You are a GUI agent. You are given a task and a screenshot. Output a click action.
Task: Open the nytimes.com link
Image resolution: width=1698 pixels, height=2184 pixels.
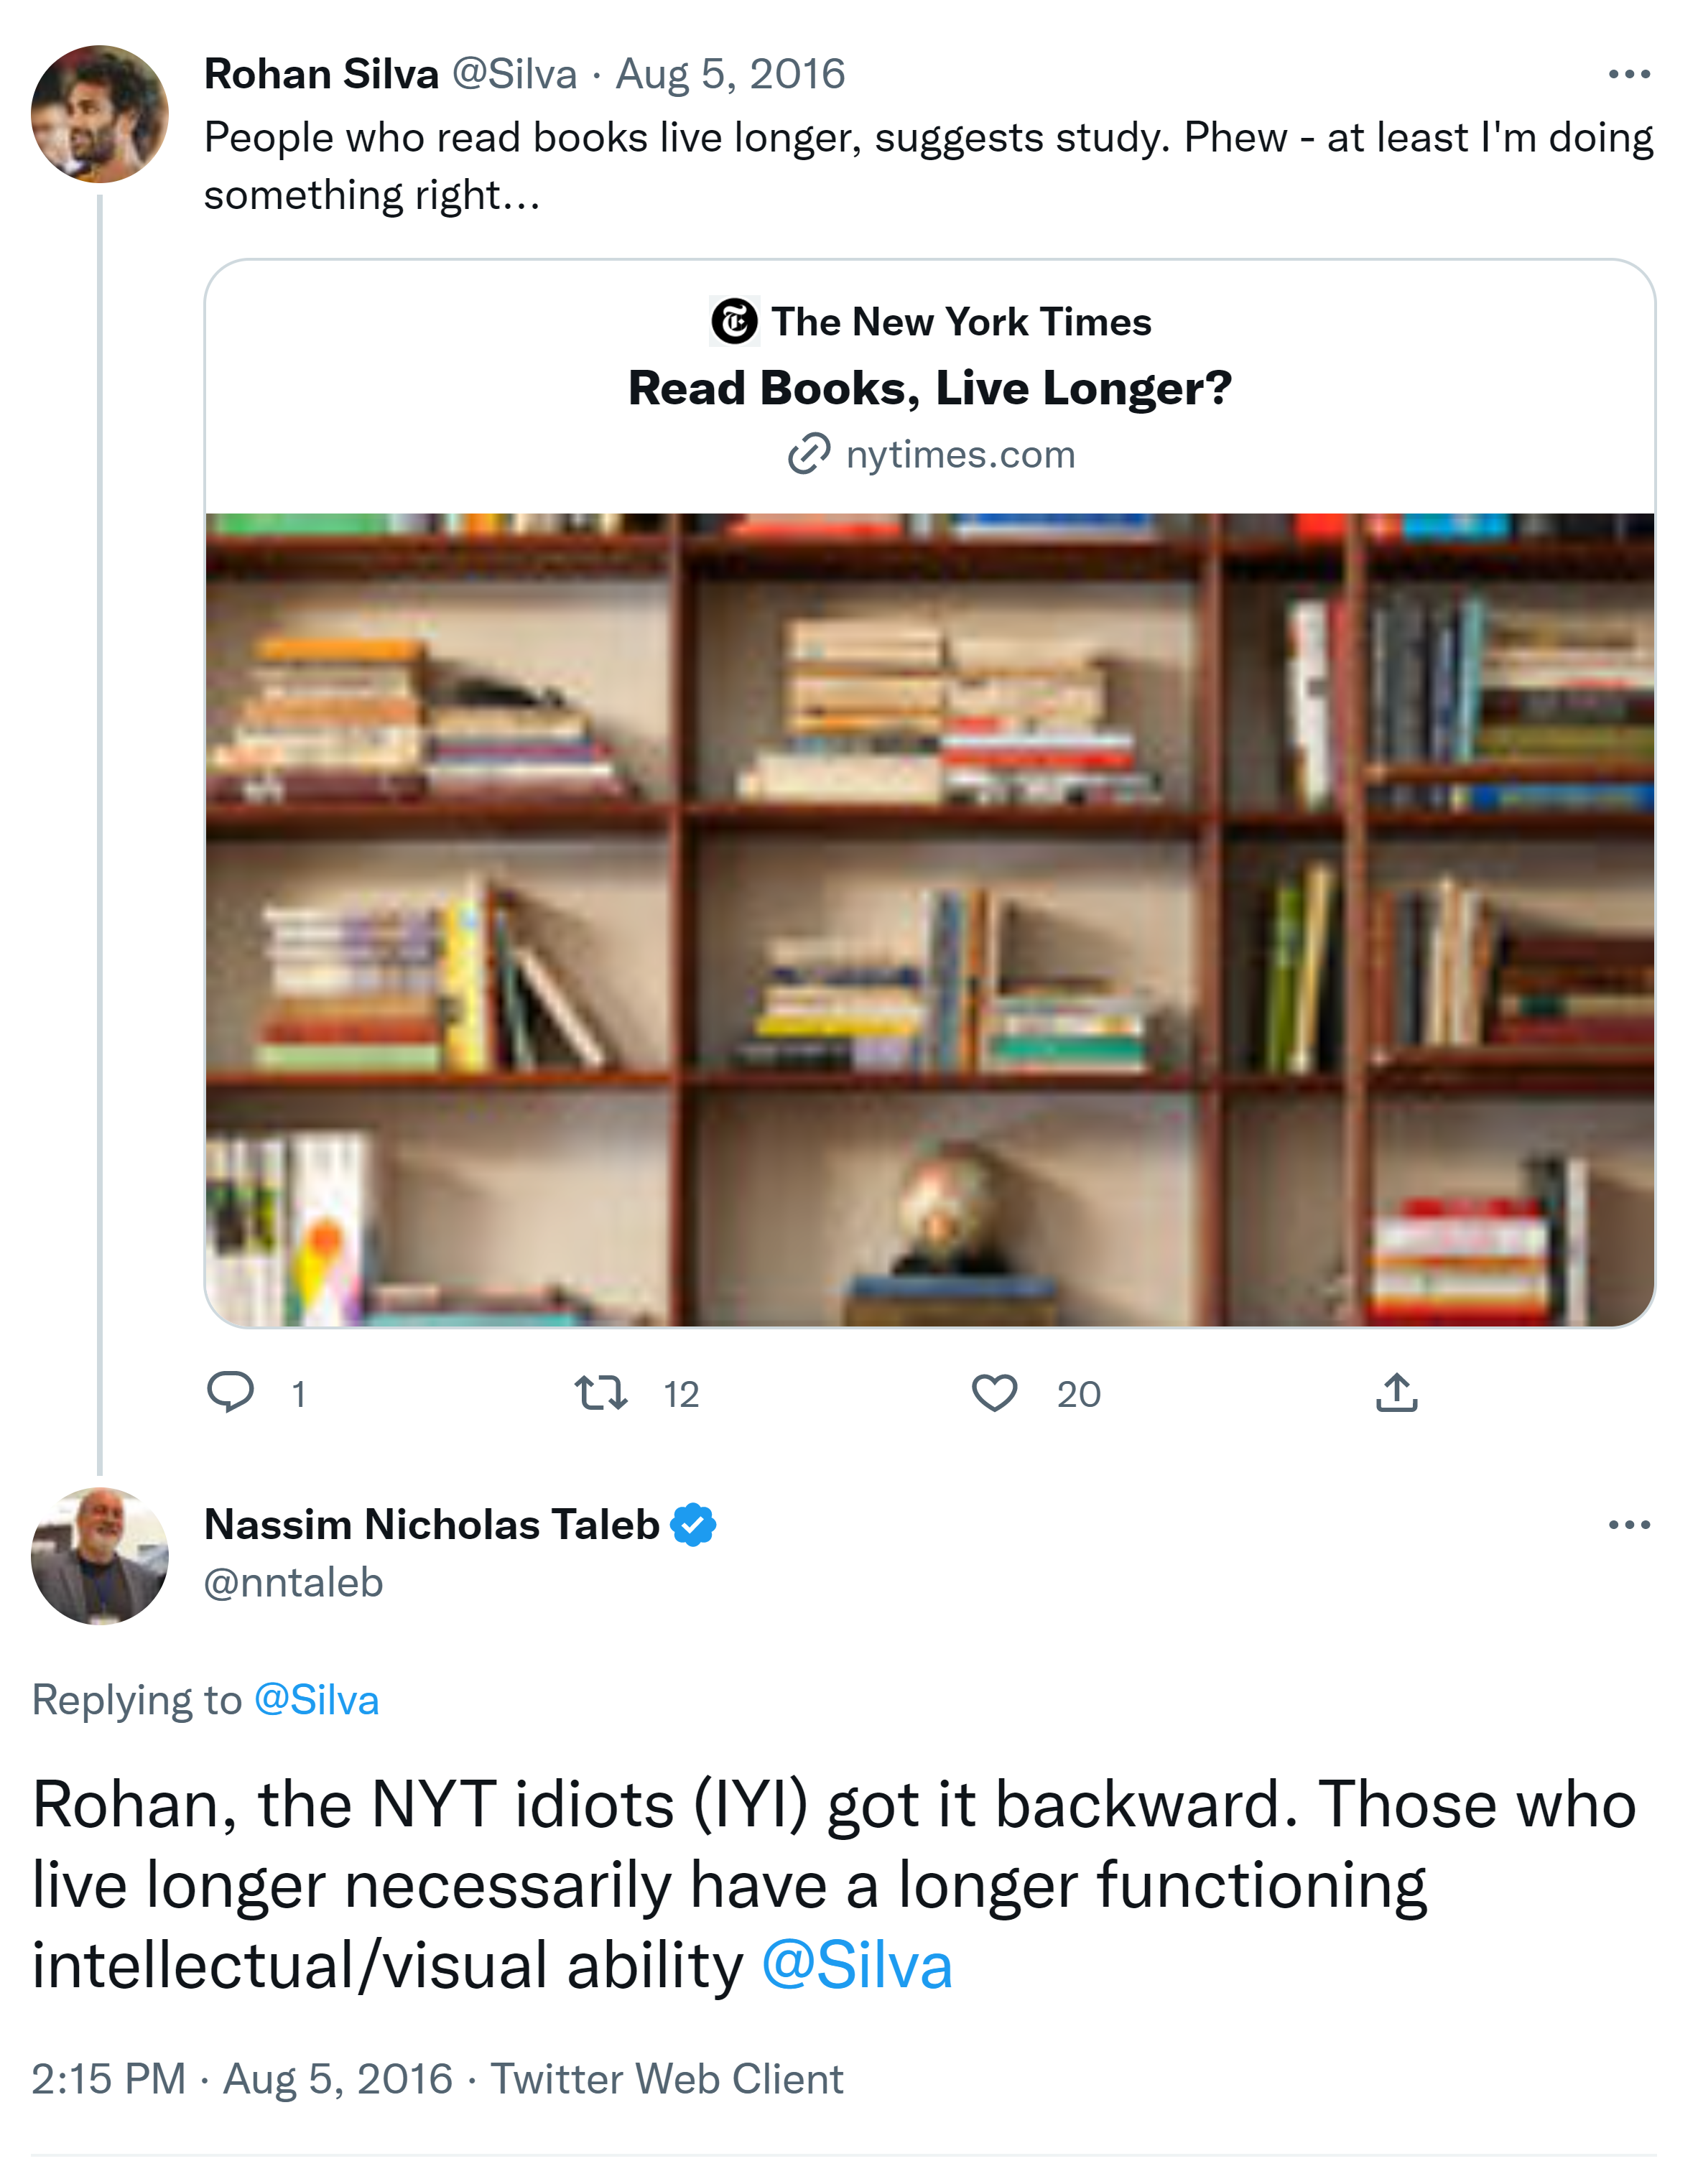[x=960, y=455]
